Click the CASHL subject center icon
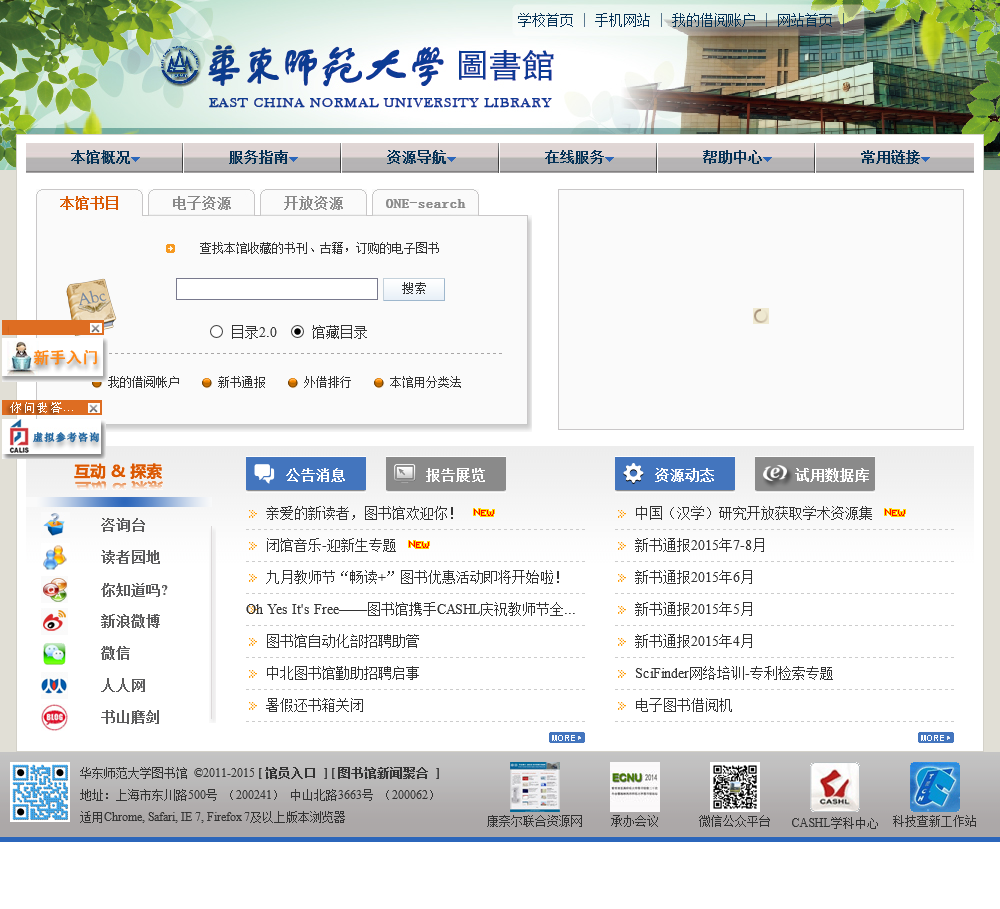Viewport: 1000px width, 909px height. point(834,788)
